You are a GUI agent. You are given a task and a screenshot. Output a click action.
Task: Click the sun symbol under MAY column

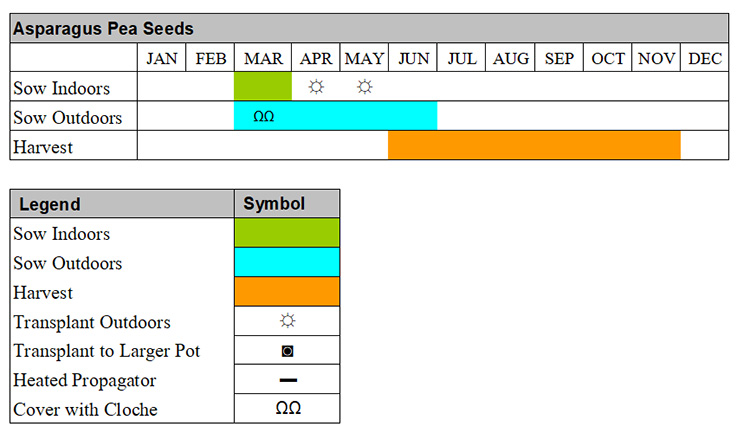364,87
